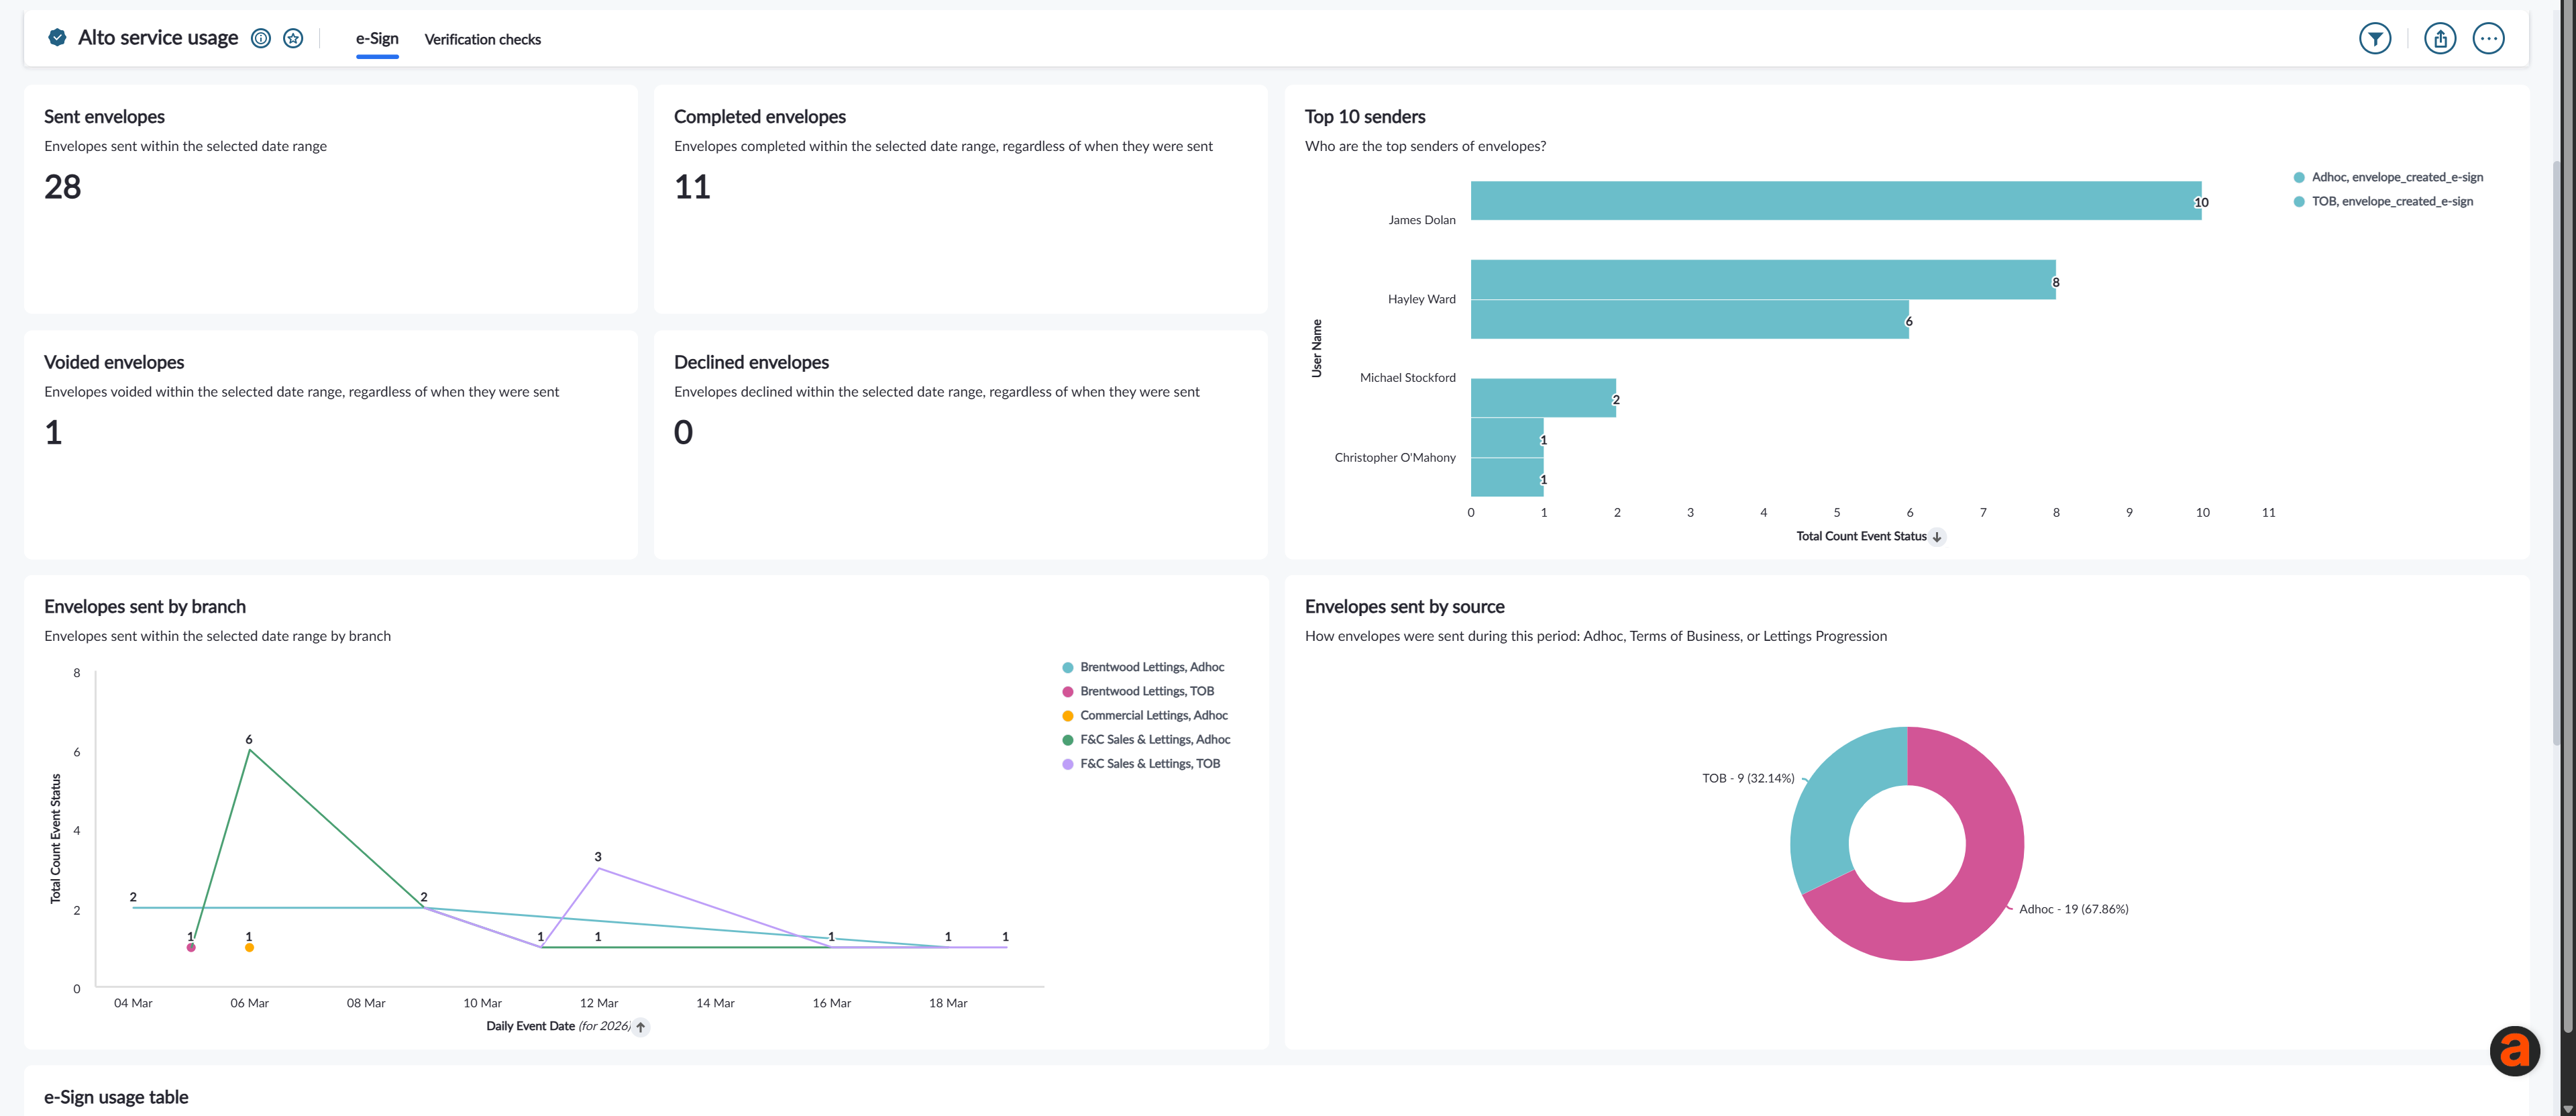
Task: Click the Declined envelopes value 0
Action: [x=683, y=433]
